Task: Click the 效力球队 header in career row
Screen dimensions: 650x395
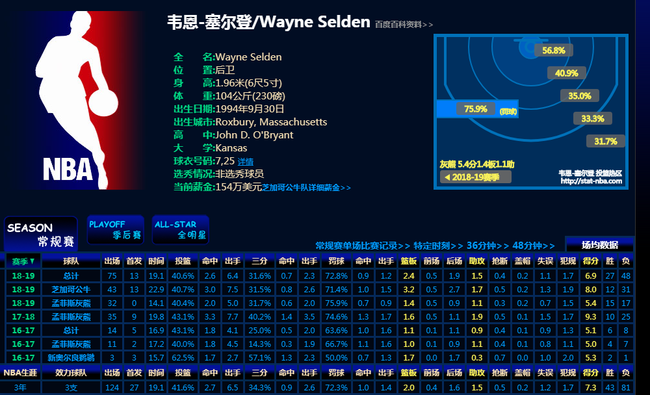Action: [71, 373]
